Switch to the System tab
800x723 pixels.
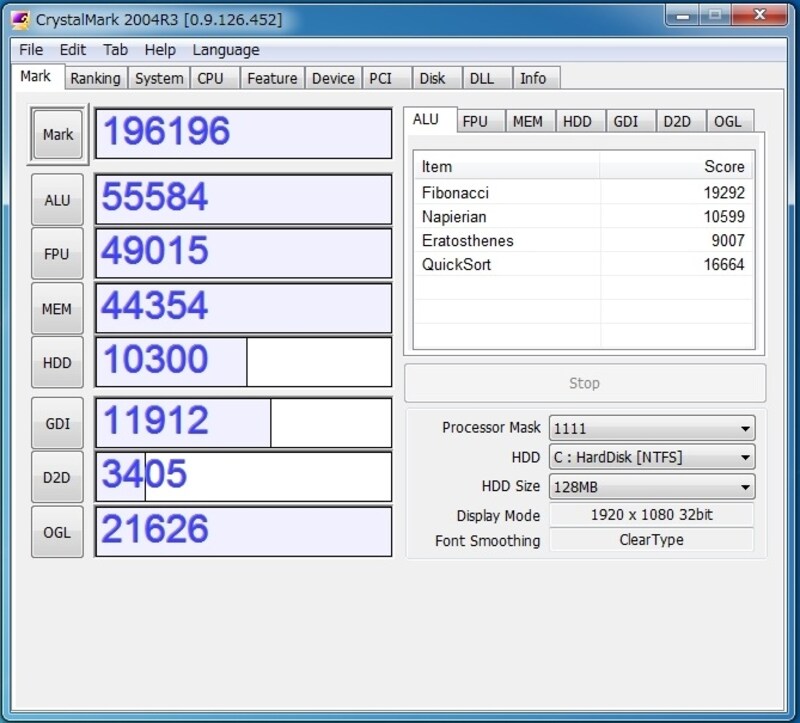158,77
